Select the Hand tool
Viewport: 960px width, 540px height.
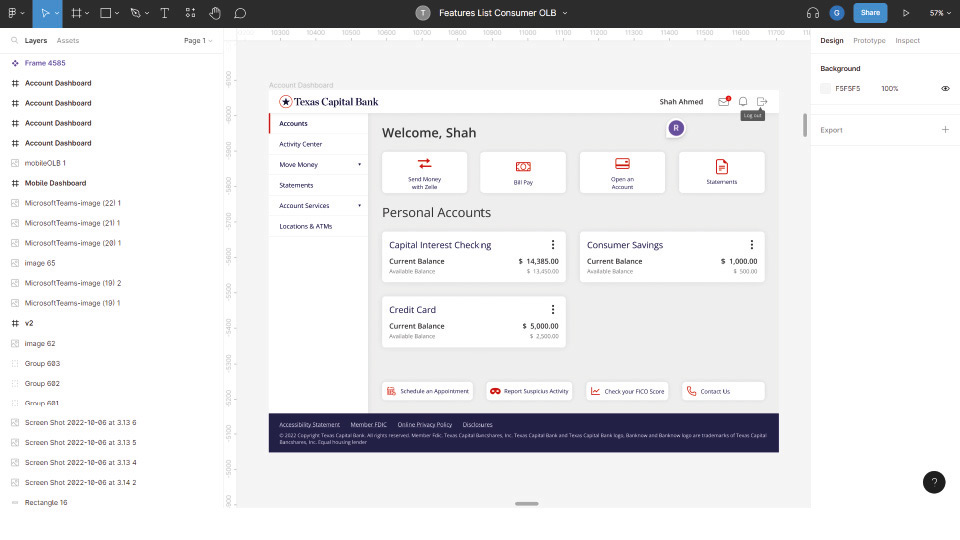point(215,13)
